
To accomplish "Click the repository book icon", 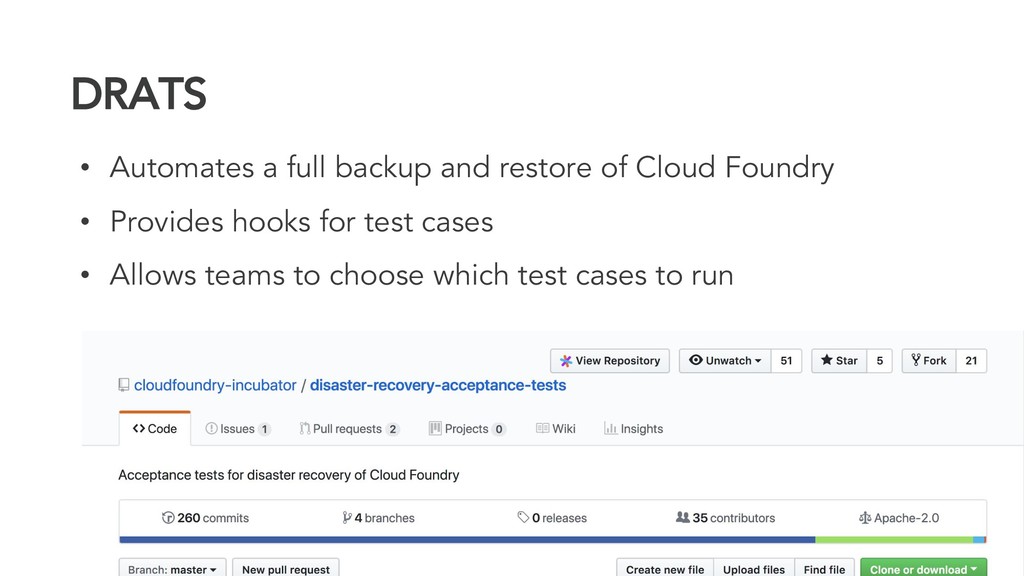I will coord(124,385).
